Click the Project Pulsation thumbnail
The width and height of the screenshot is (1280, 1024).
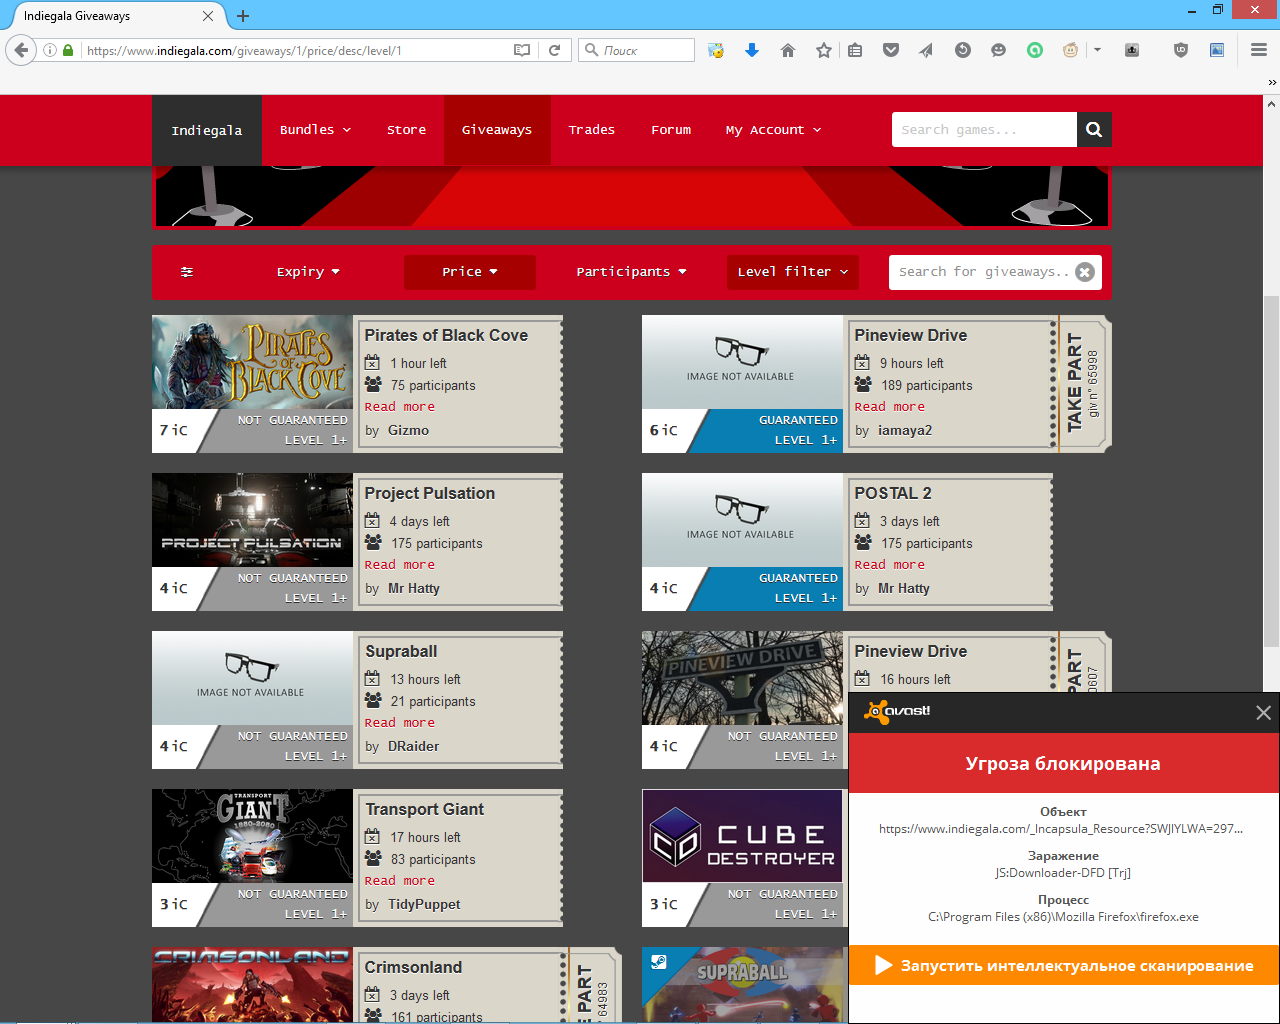[x=252, y=520]
